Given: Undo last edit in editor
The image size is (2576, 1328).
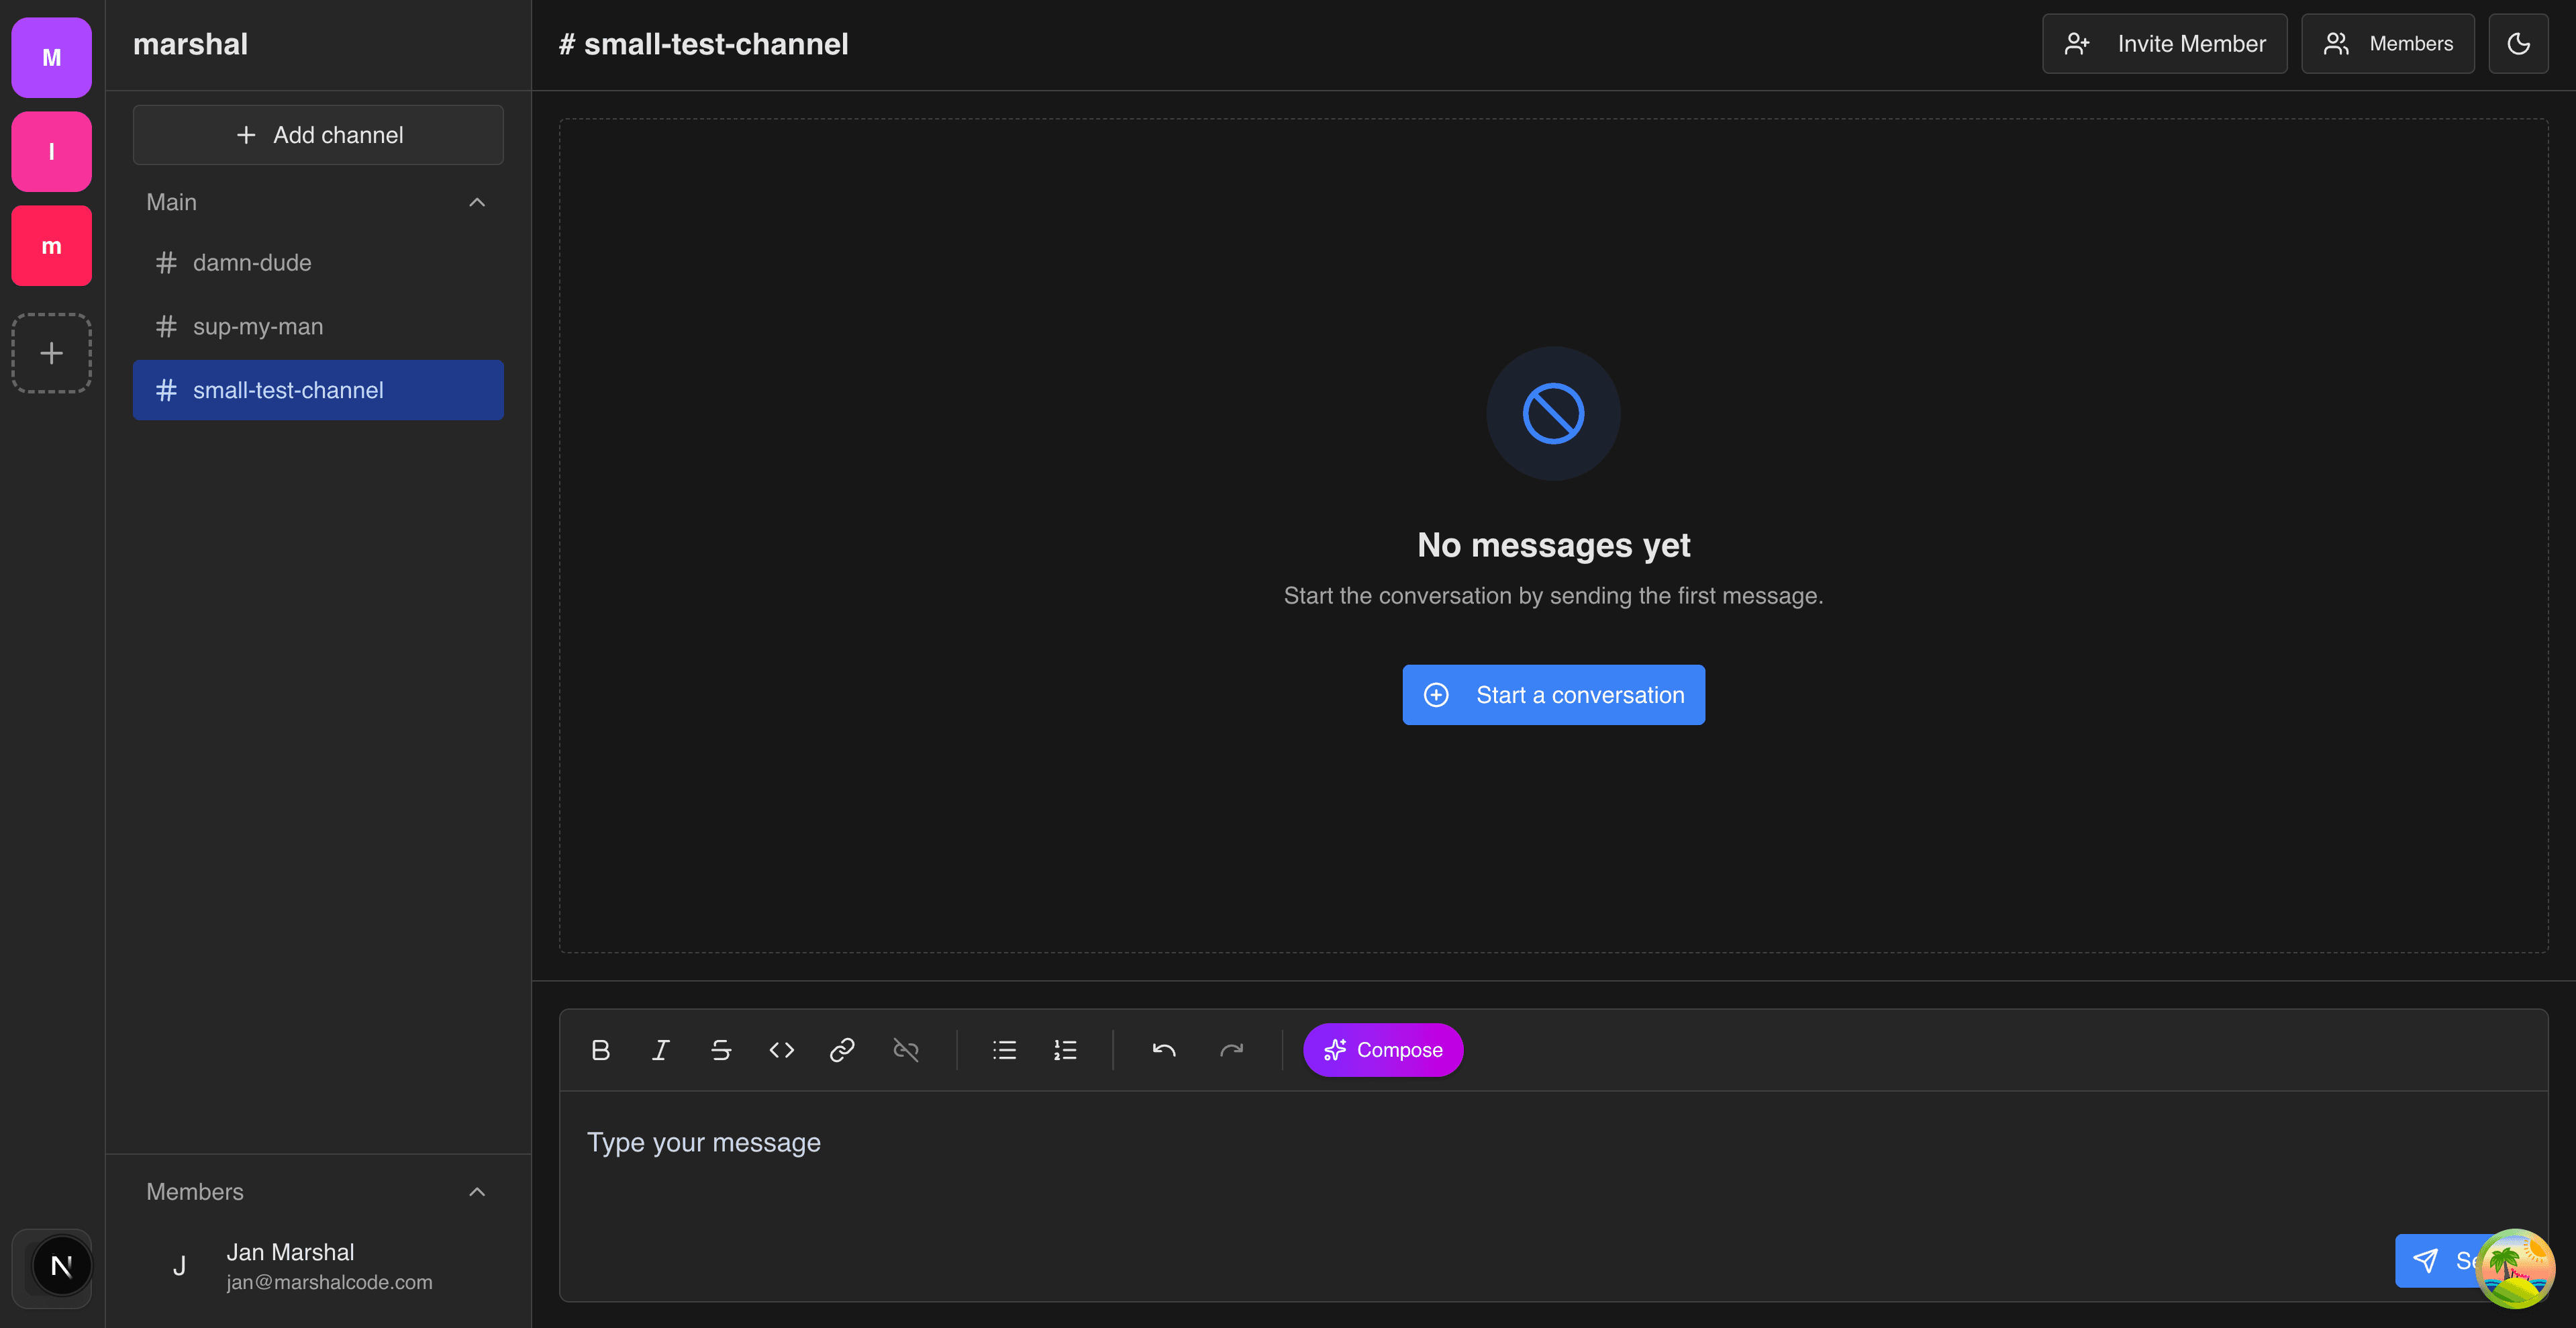Looking at the screenshot, I should [x=1163, y=1050].
